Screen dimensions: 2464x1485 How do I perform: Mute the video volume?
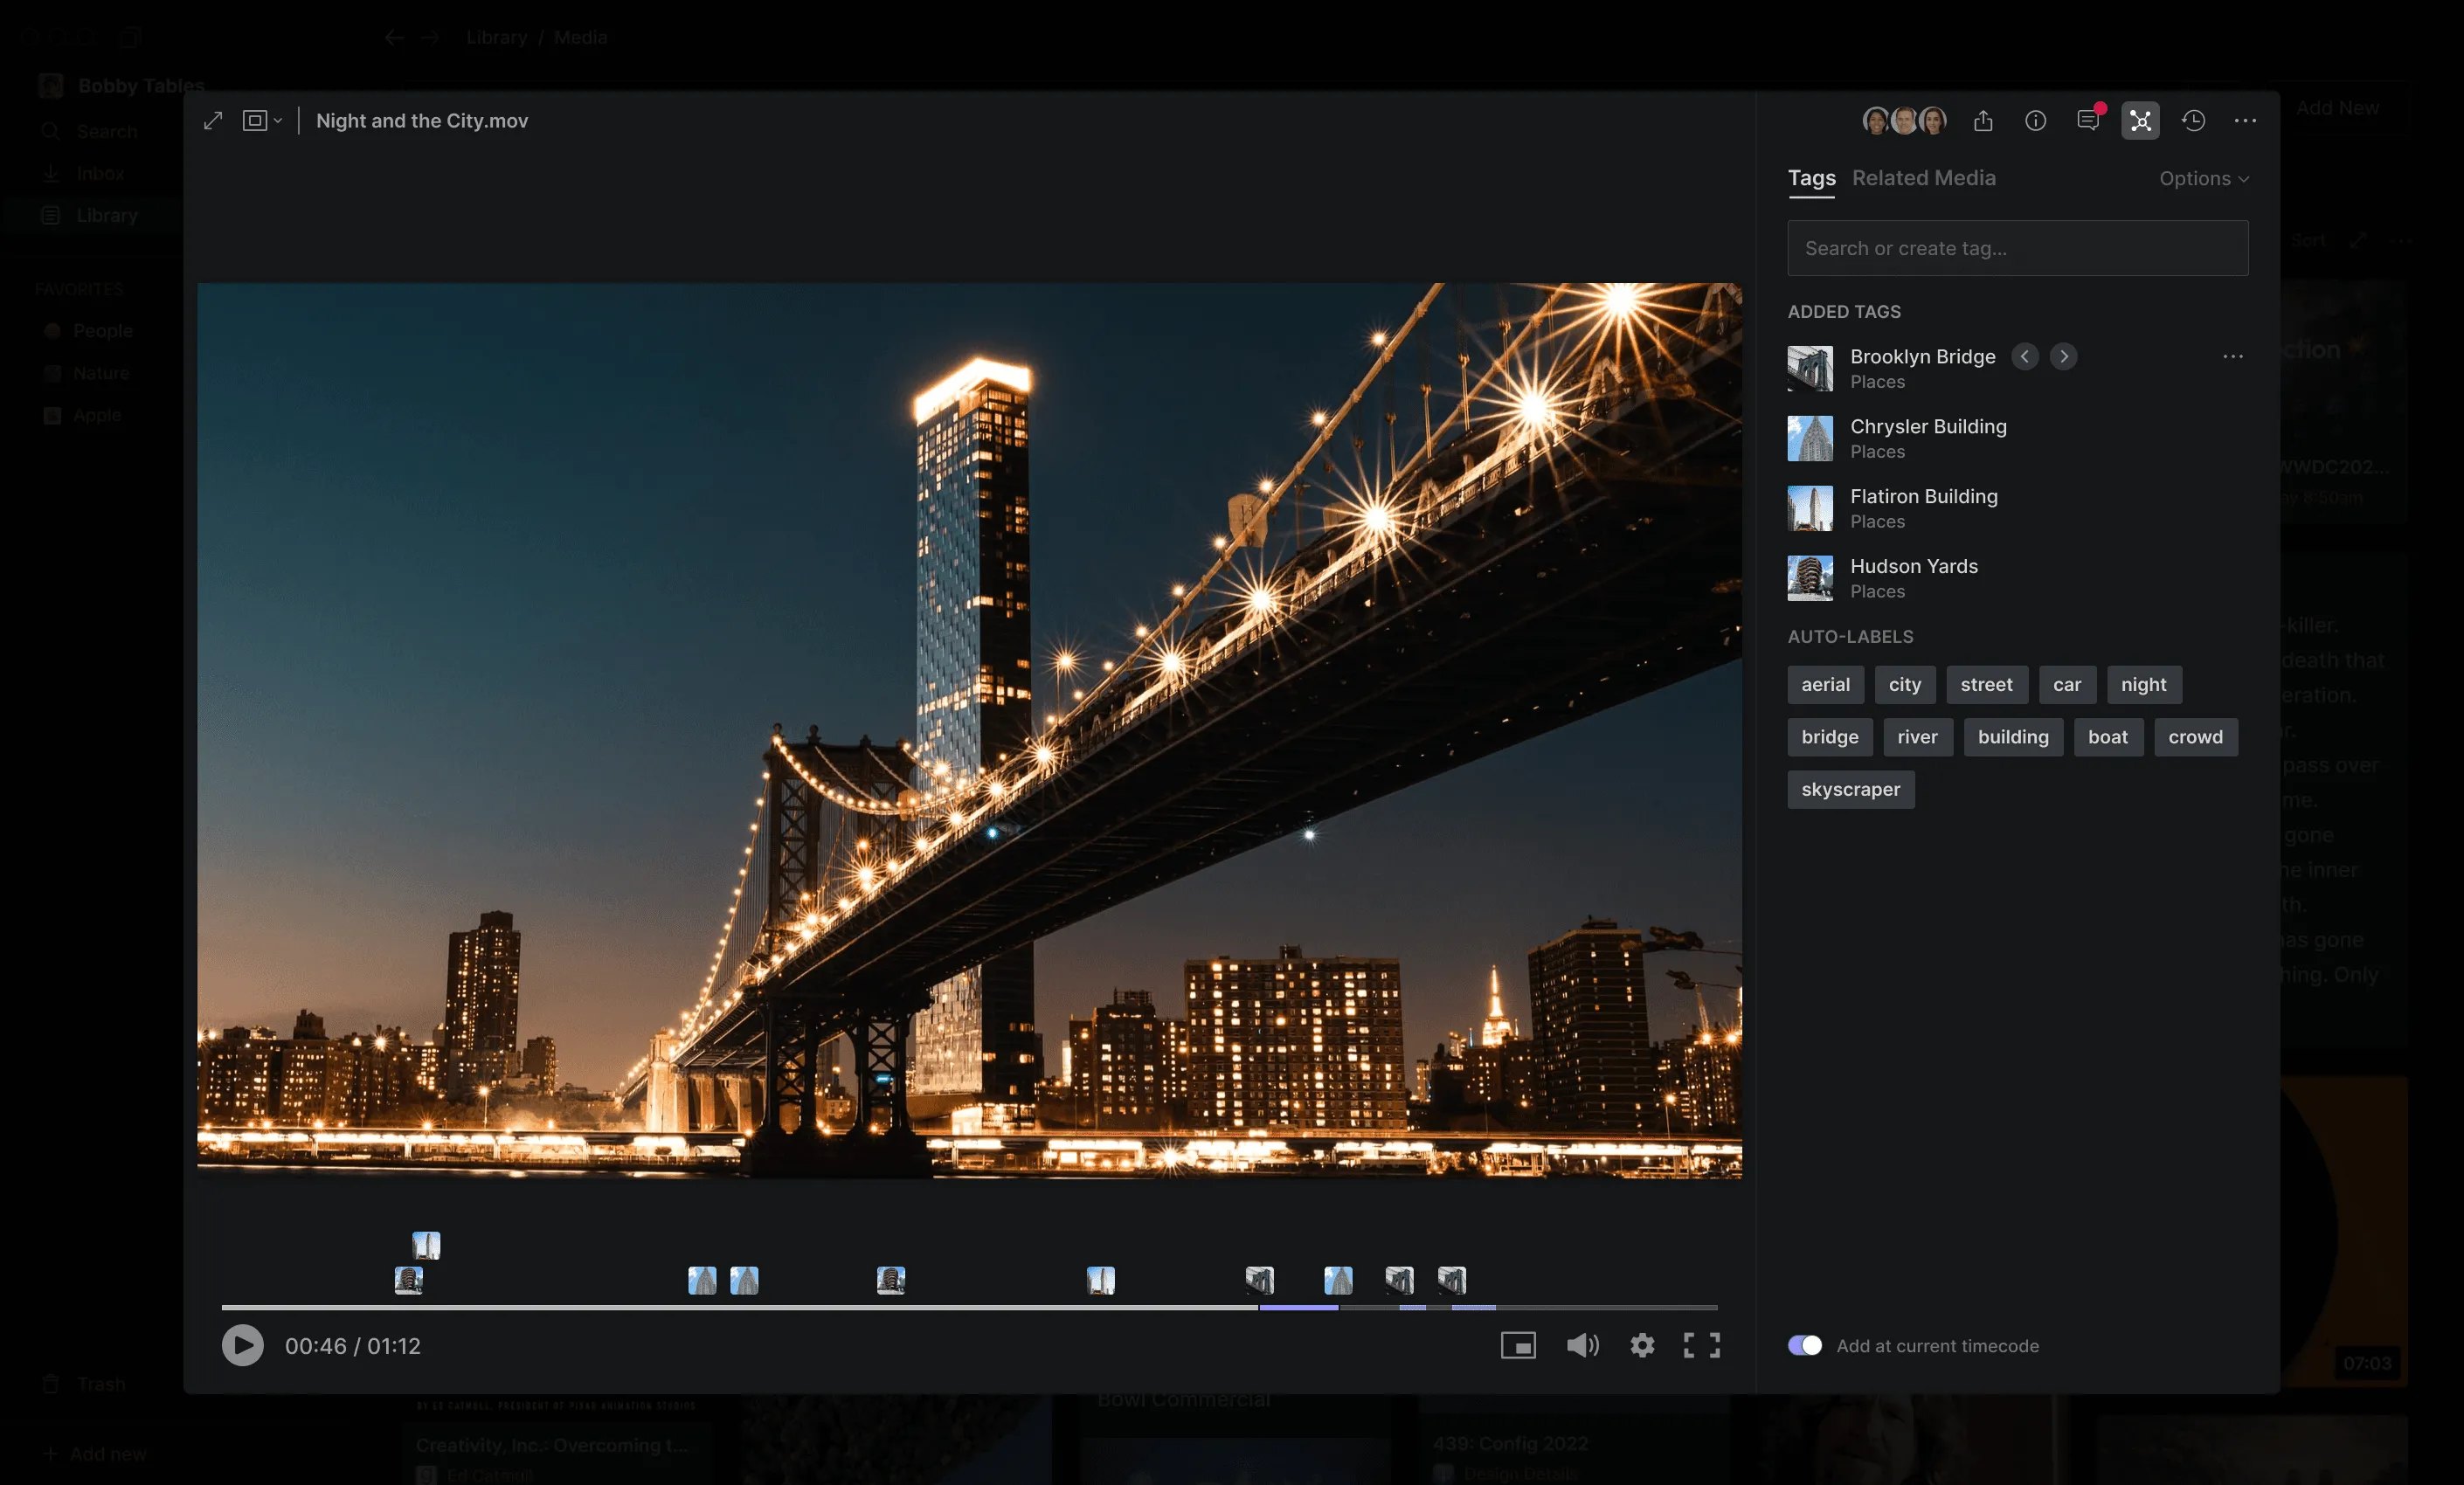coord(1582,1346)
